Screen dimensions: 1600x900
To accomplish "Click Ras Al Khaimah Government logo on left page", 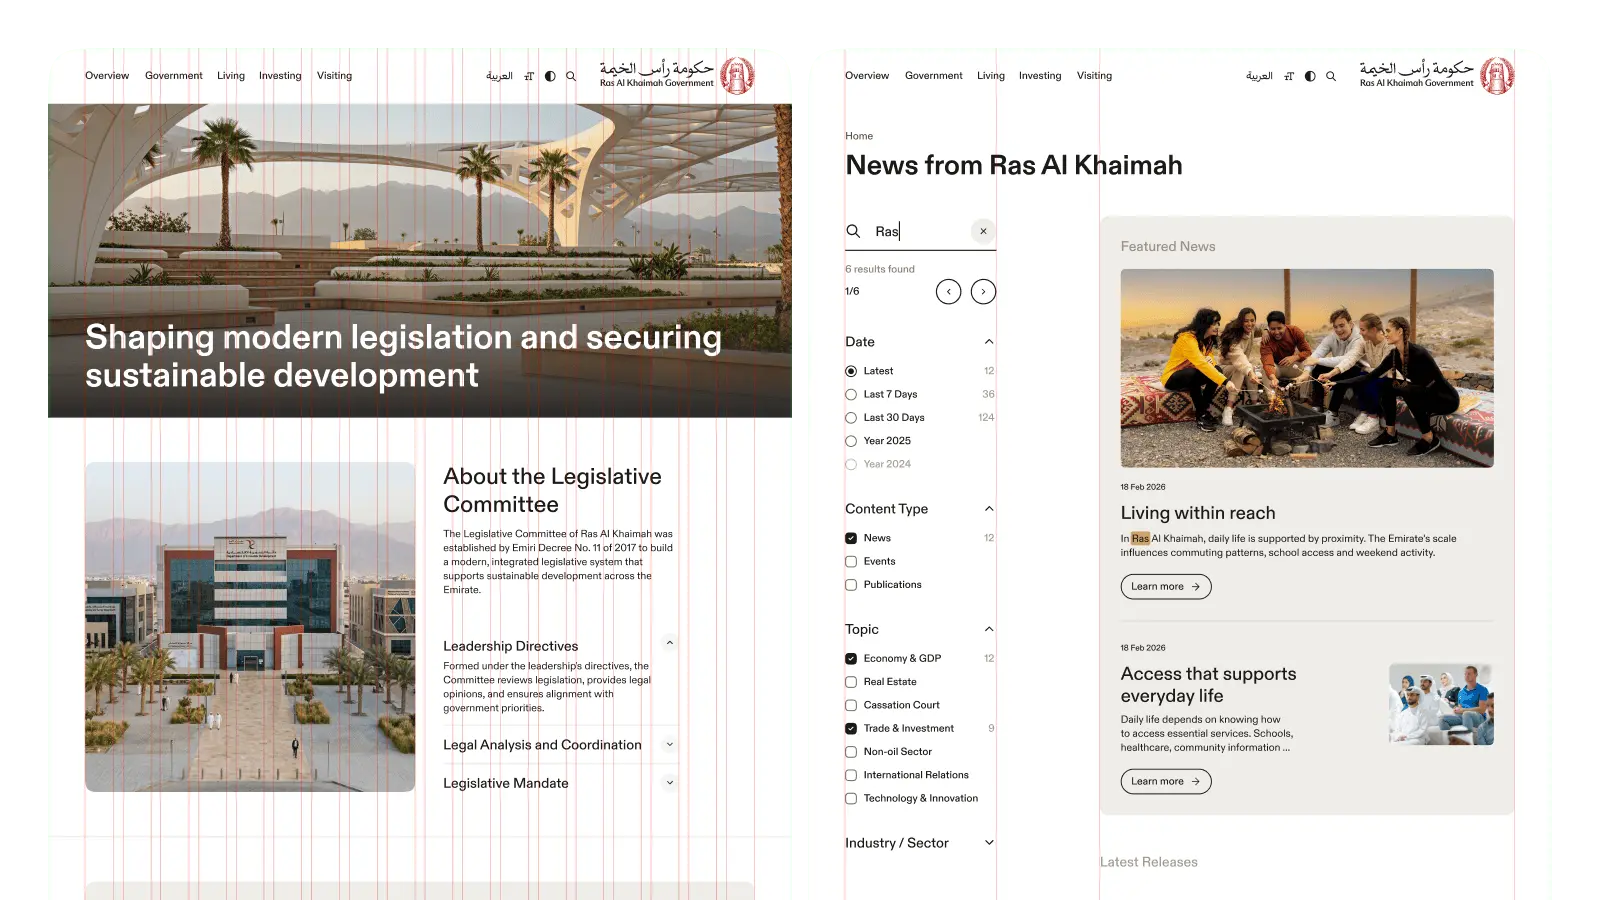I will pyautogui.click(x=677, y=75).
